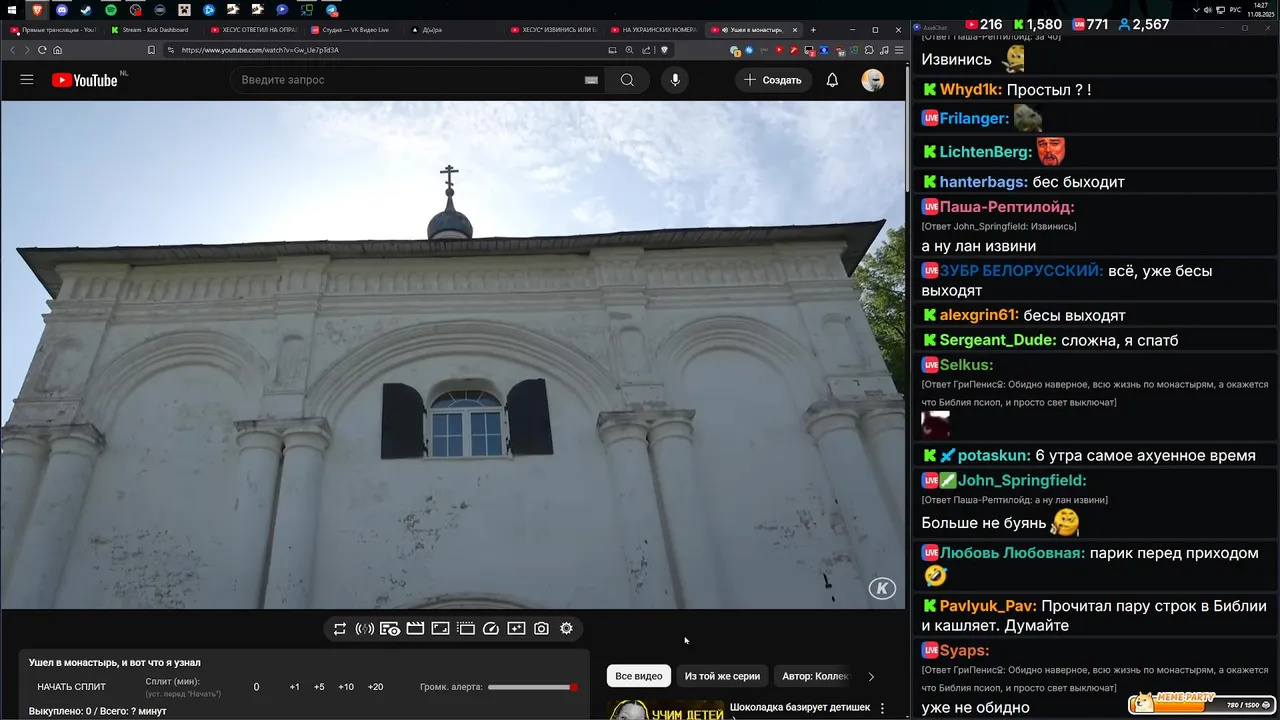1280x720 pixels.
Task: Open Telegram from the taskbar
Action: 331,10
